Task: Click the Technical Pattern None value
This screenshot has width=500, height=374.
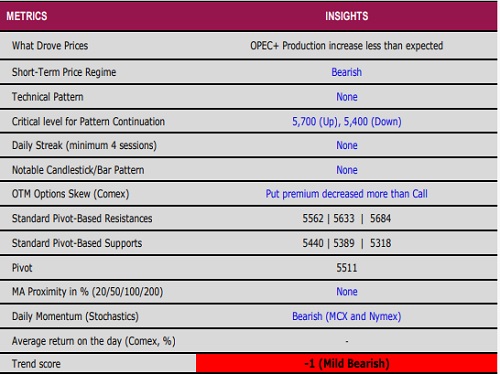Action: (x=347, y=97)
